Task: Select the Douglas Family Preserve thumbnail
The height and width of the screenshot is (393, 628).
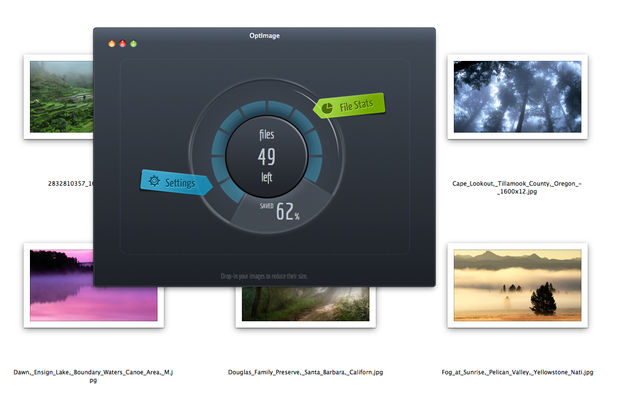Action: click(x=306, y=304)
